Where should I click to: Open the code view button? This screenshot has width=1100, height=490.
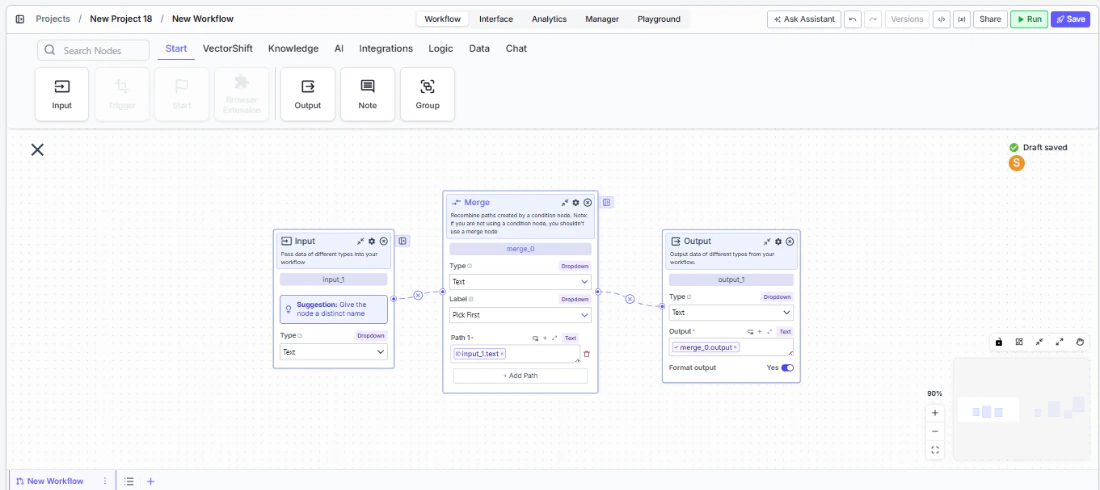(x=941, y=19)
